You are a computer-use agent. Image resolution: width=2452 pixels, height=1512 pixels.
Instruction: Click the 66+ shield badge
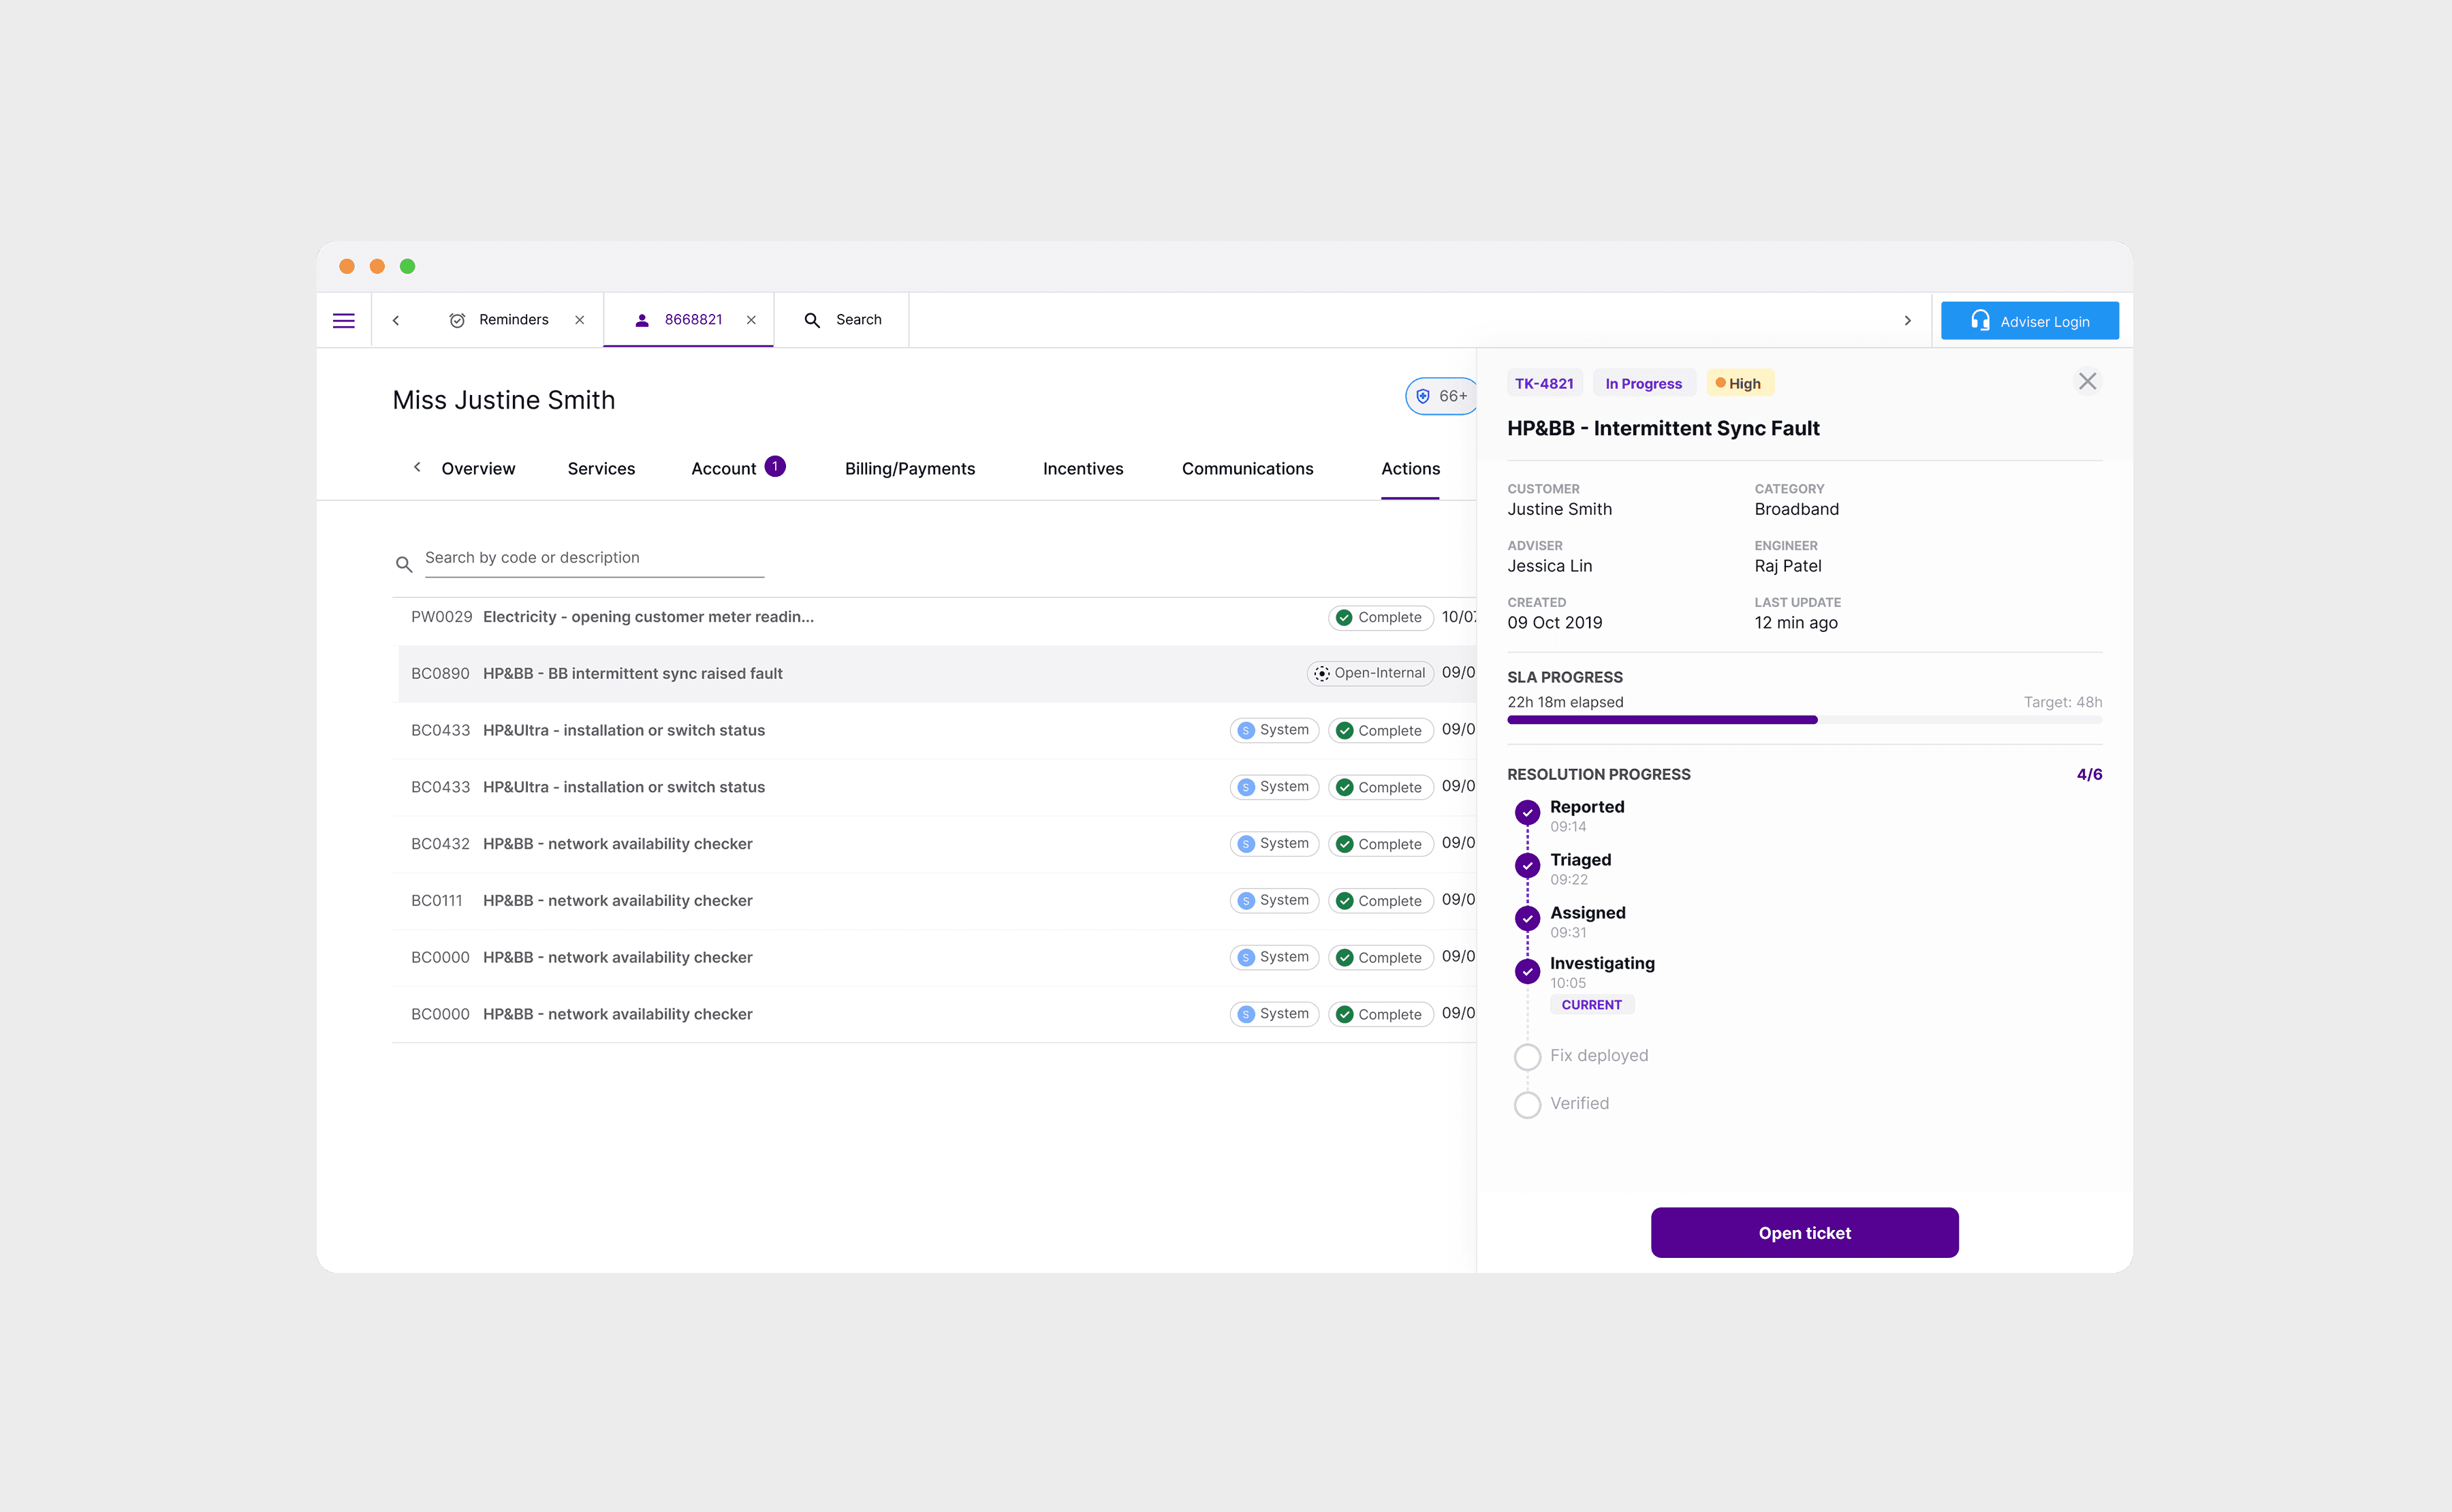click(x=1441, y=396)
